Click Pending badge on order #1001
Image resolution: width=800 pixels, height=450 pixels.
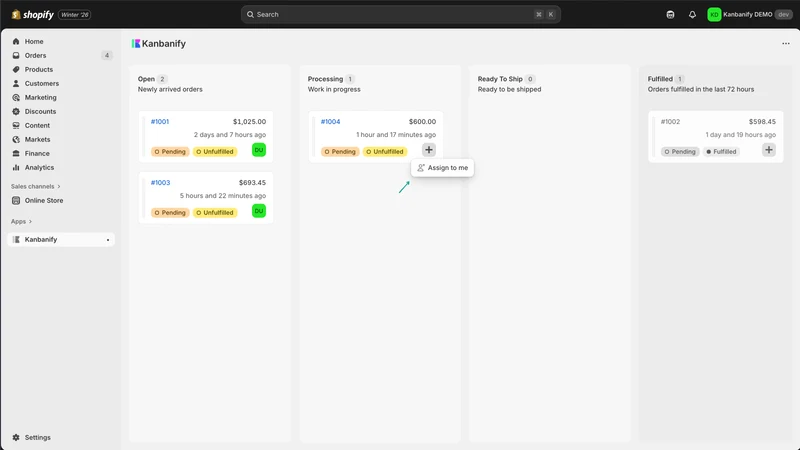170,152
